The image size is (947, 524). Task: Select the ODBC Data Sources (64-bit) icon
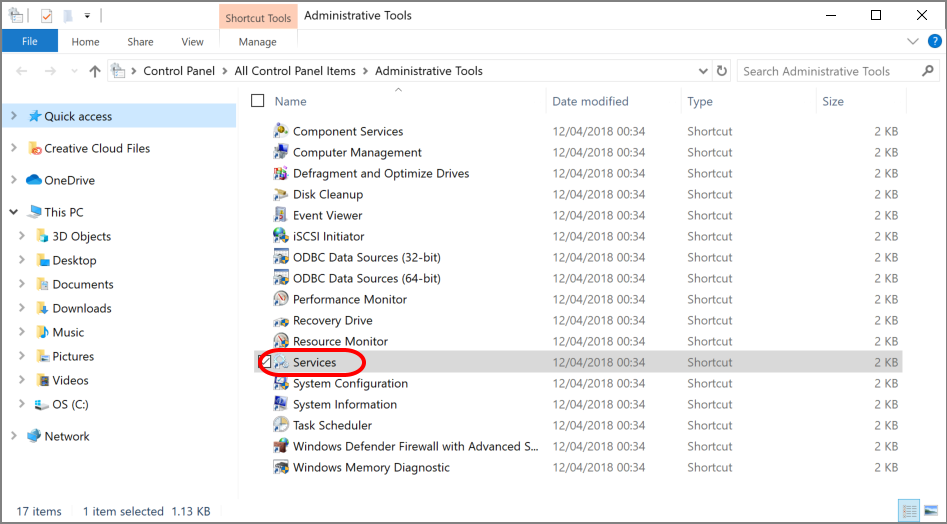[281, 278]
